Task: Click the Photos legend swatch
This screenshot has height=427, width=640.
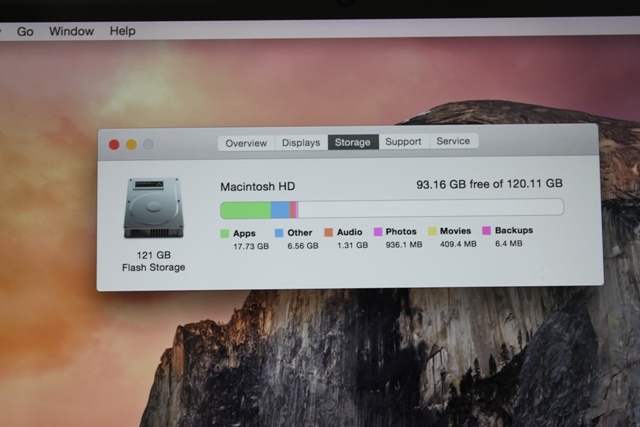Action: pyautogui.click(x=378, y=232)
